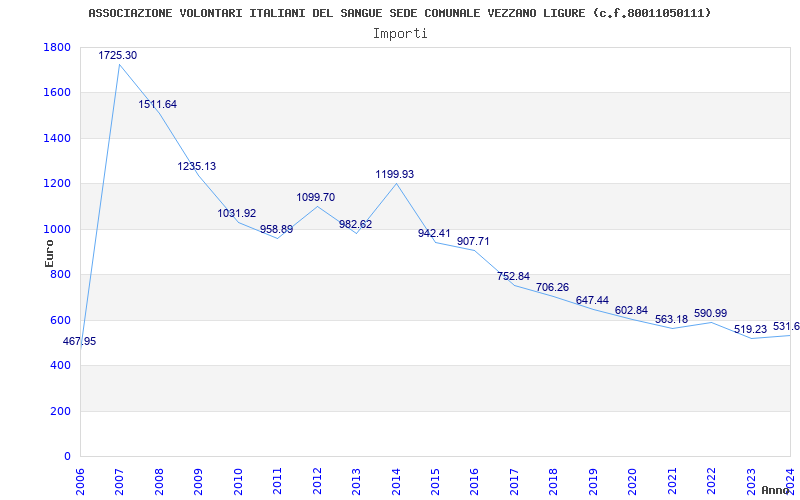The width and height of the screenshot is (800, 500).
Task: Select the 467.95 data label
Action: [x=79, y=341]
